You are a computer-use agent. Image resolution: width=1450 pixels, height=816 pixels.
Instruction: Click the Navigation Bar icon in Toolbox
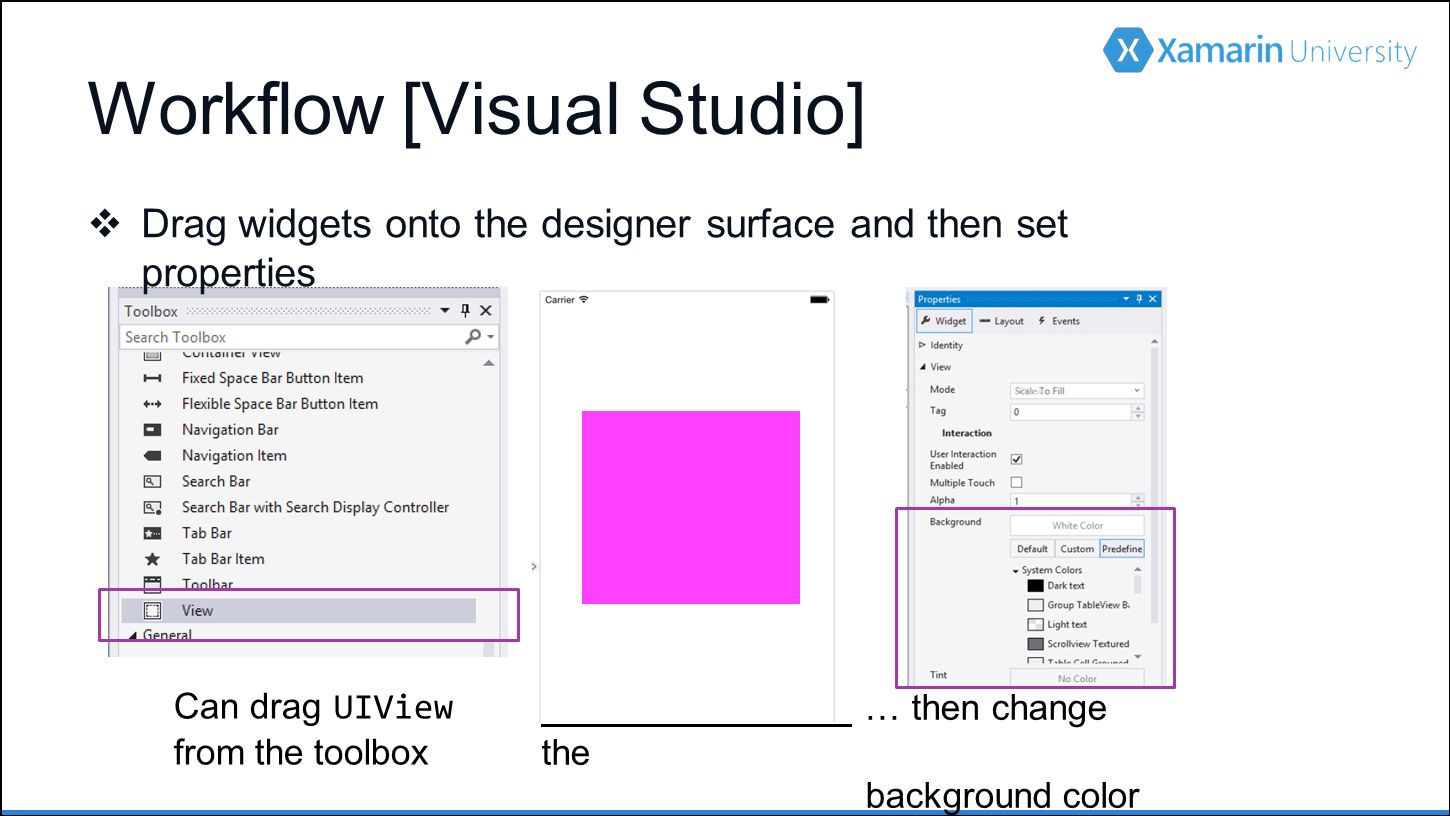pos(152,430)
